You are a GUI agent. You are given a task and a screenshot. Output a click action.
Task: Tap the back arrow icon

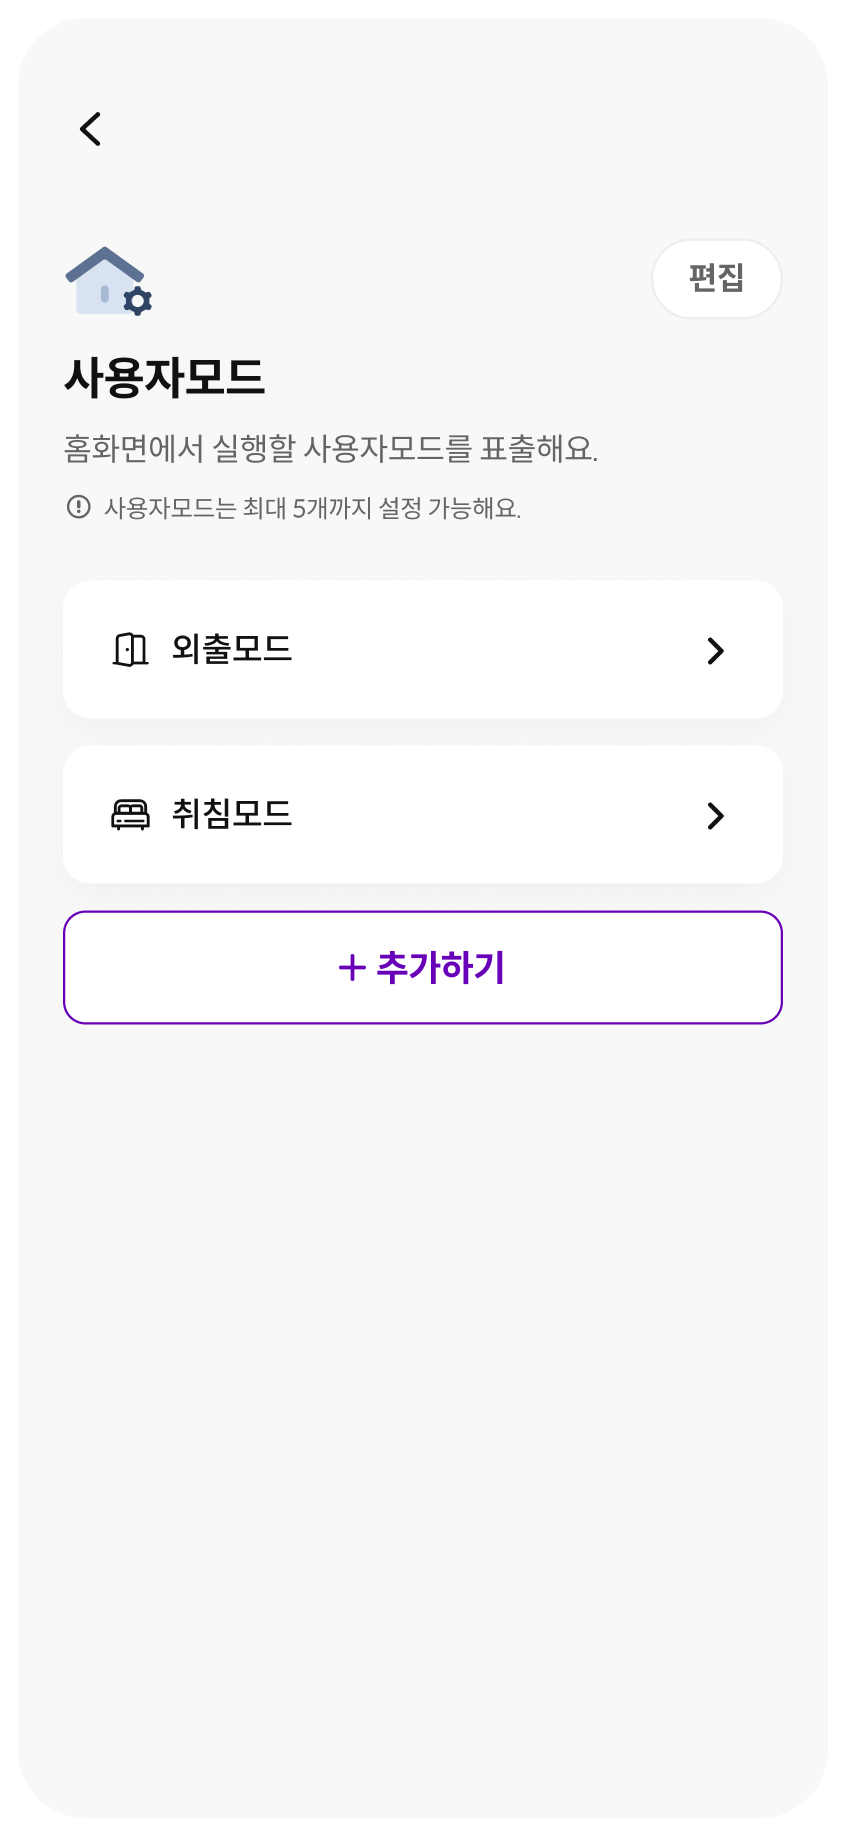point(91,129)
